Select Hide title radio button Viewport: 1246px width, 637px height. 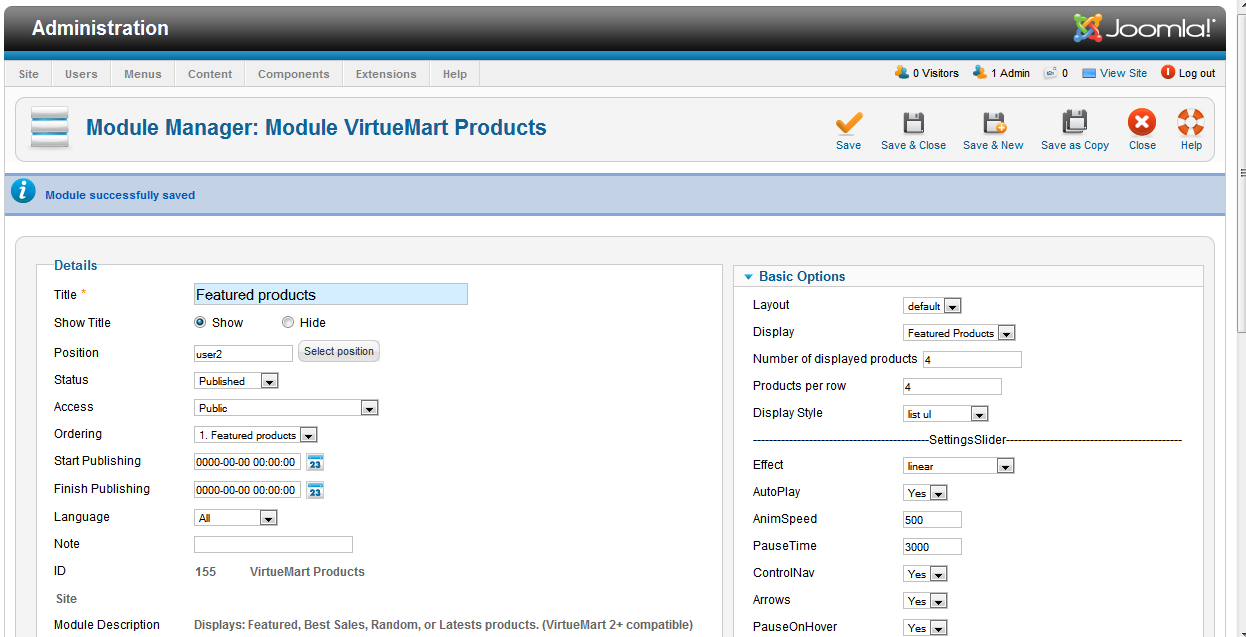click(x=288, y=323)
